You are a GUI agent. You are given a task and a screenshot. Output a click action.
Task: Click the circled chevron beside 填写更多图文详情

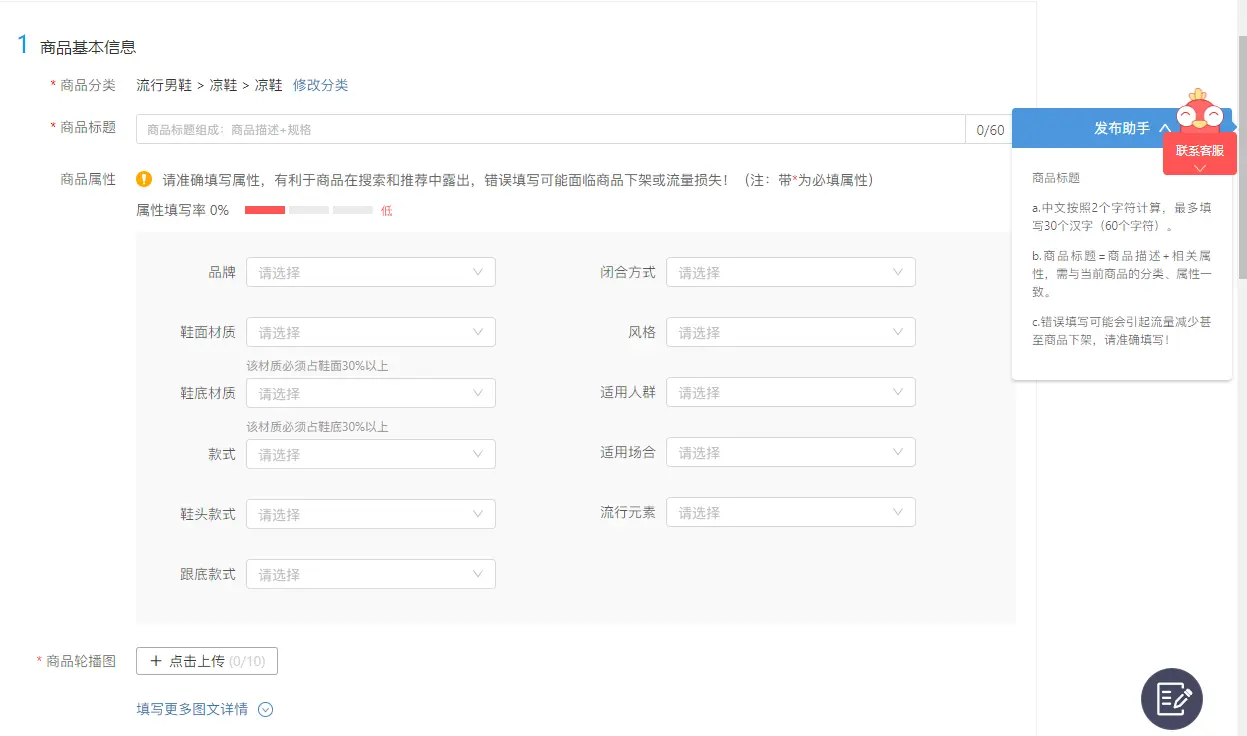265,710
